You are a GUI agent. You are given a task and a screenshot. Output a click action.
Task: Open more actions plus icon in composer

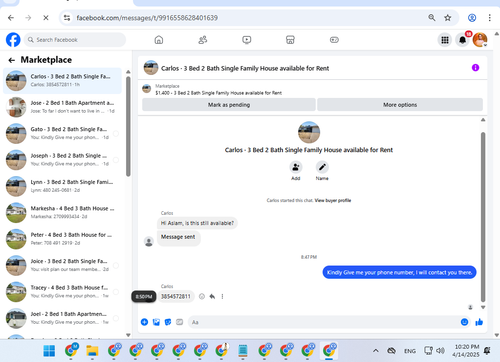pos(144,322)
